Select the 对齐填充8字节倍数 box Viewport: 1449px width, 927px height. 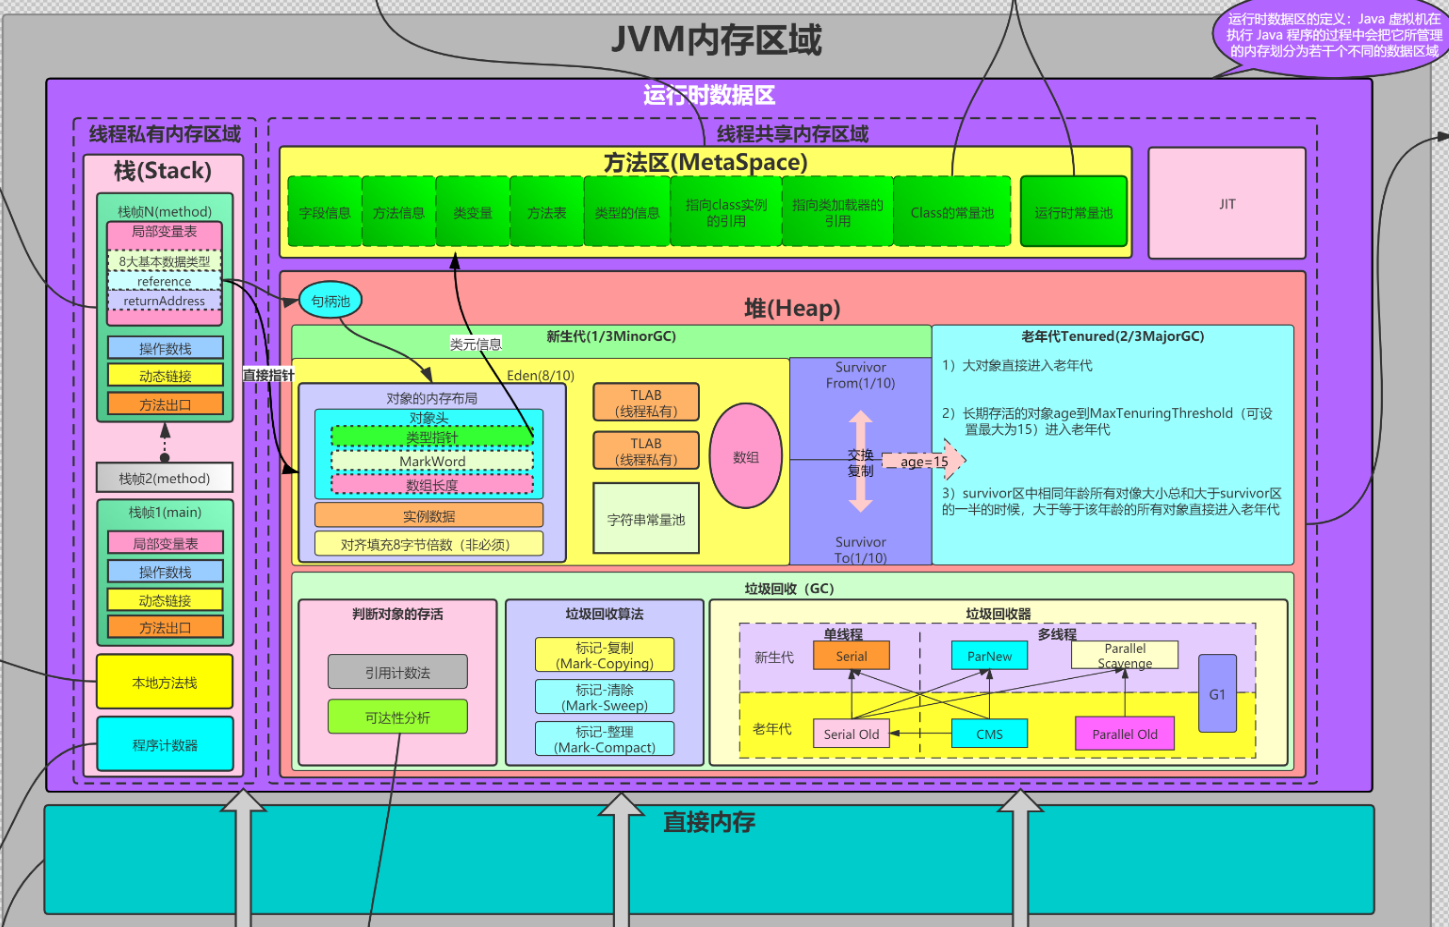click(429, 544)
